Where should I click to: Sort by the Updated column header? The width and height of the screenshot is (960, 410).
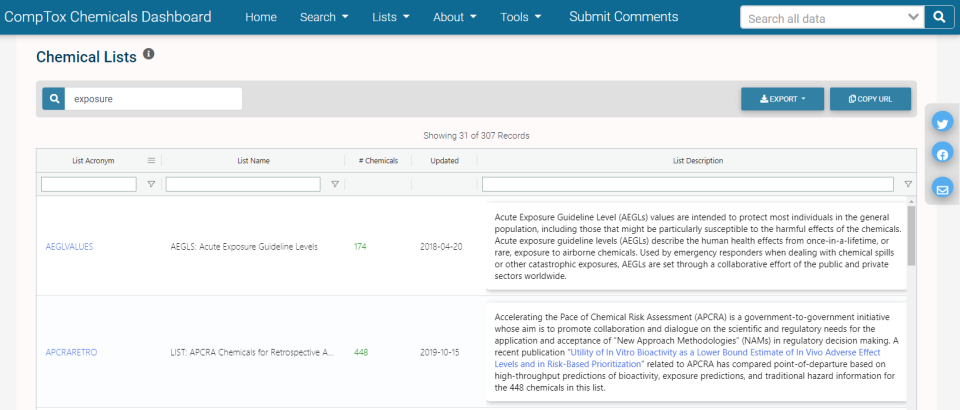444,161
